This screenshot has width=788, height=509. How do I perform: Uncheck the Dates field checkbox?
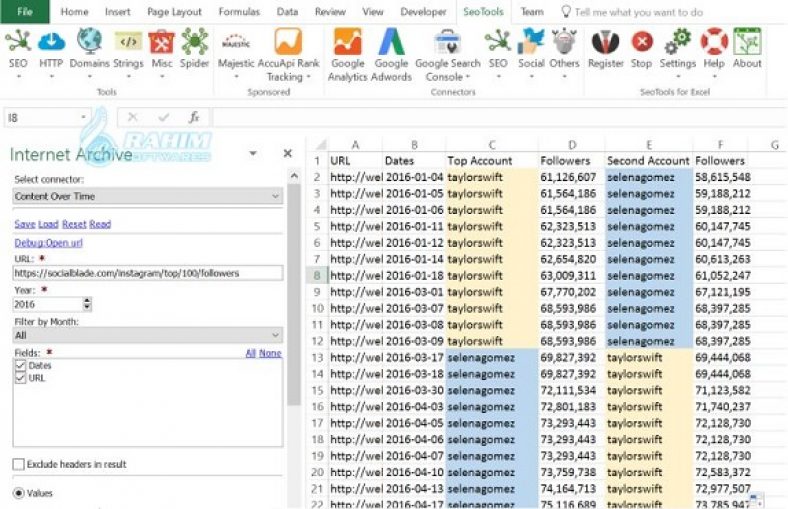(x=21, y=366)
